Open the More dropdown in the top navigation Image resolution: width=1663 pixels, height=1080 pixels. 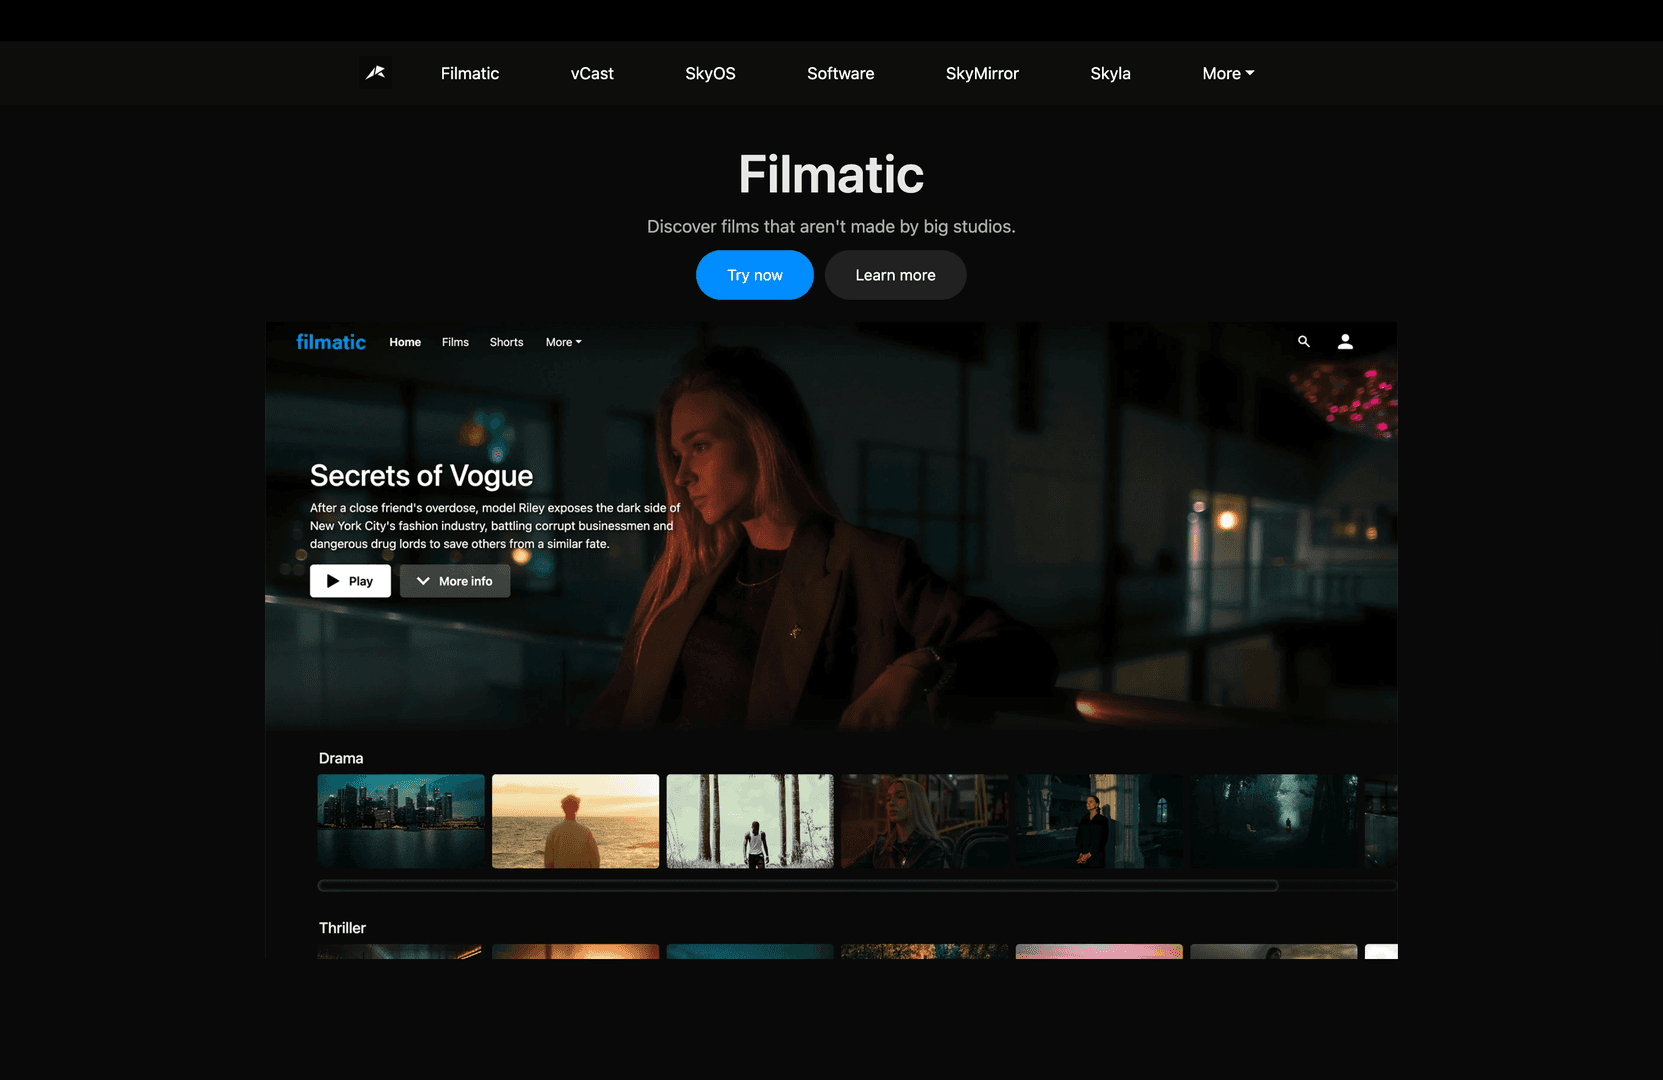click(1227, 73)
